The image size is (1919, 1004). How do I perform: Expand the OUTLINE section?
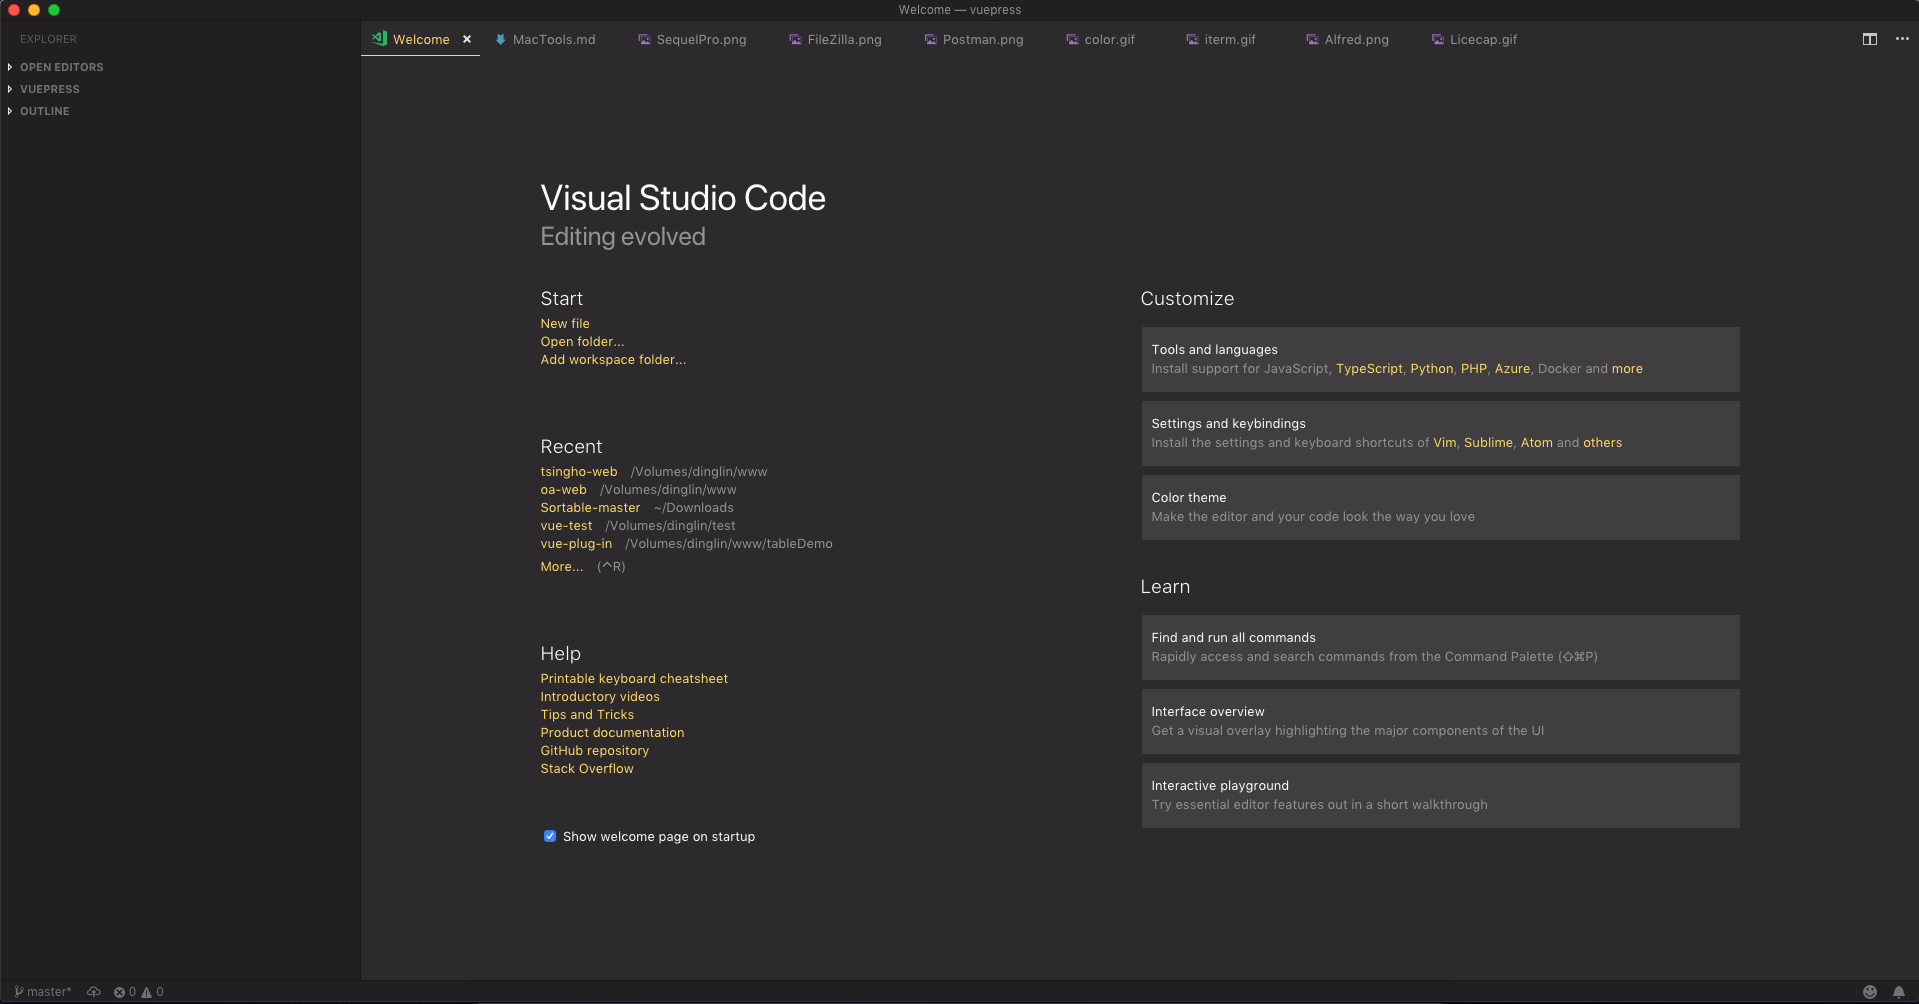point(44,111)
